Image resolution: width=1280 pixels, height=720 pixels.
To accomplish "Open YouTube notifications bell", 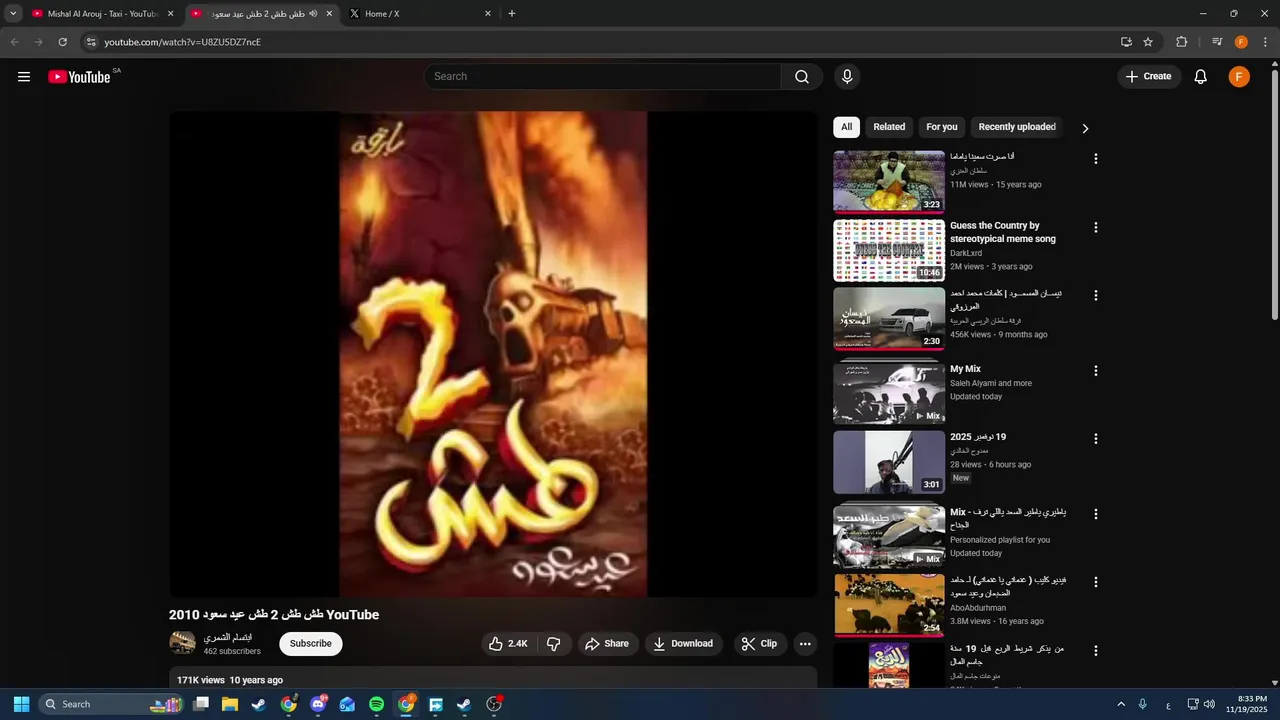I will coord(1201,77).
